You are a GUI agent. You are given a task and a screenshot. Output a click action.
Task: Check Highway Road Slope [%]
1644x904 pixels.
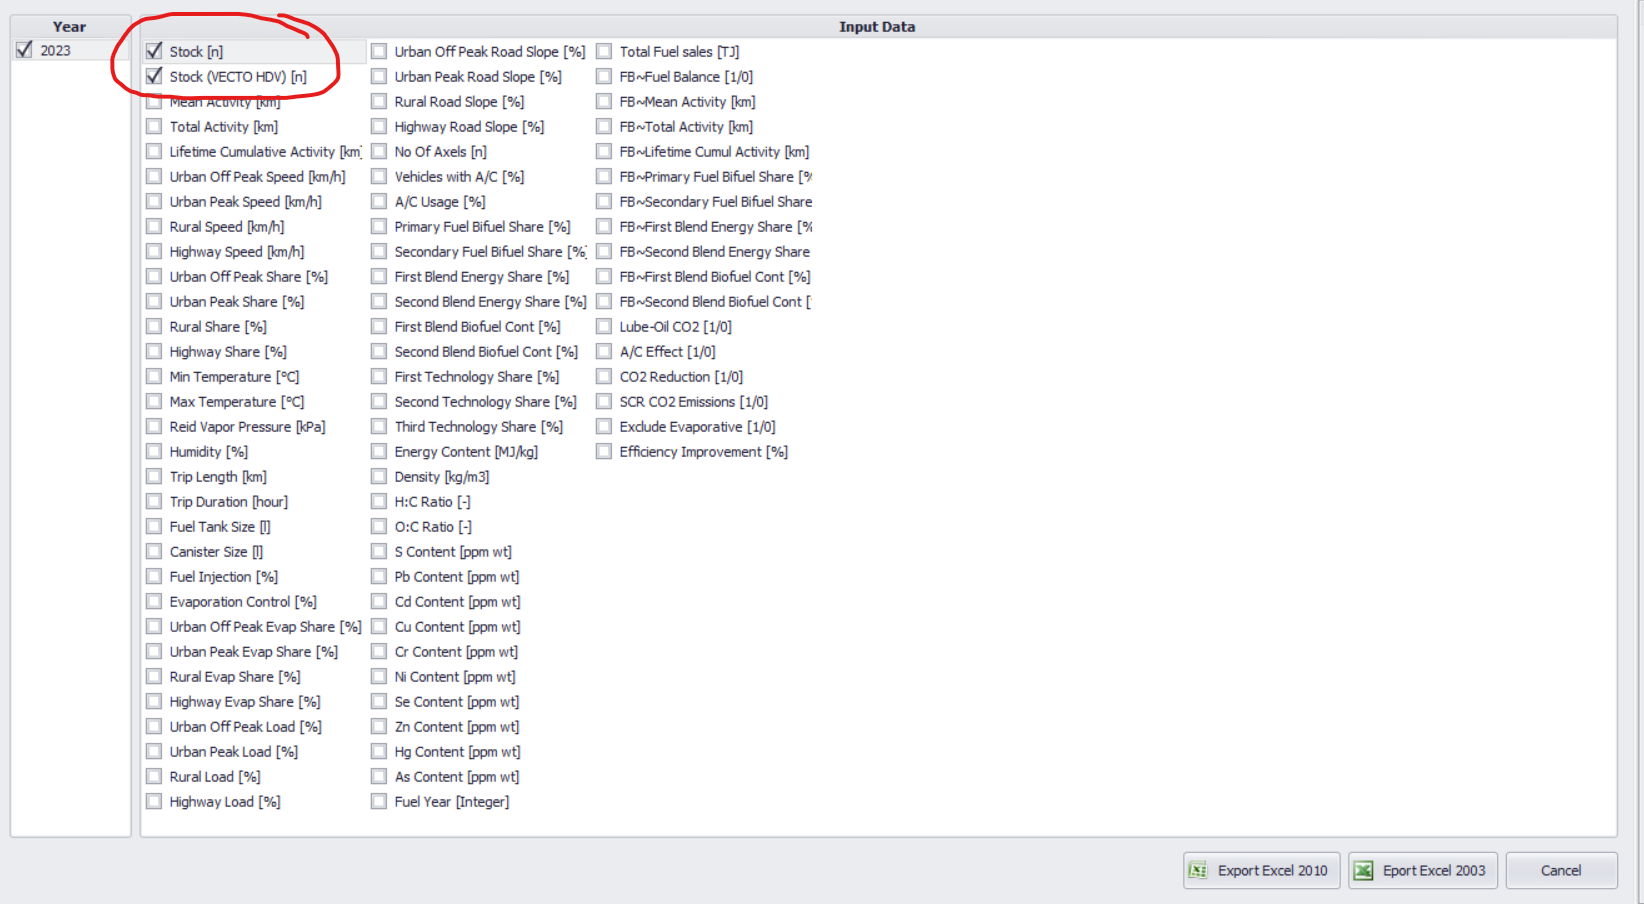(379, 126)
